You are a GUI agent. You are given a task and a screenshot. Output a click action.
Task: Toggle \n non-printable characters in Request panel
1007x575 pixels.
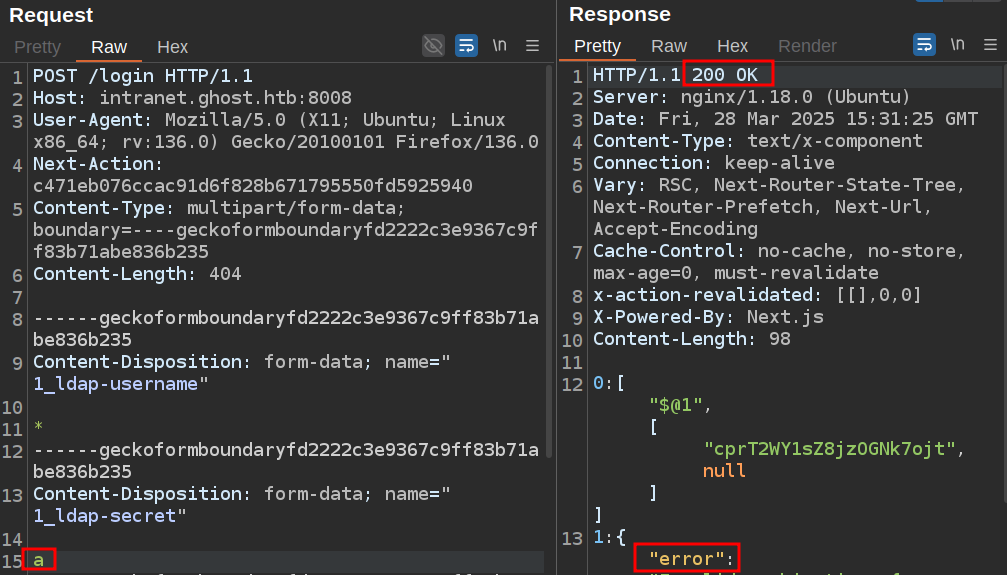(x=499, y=46)
